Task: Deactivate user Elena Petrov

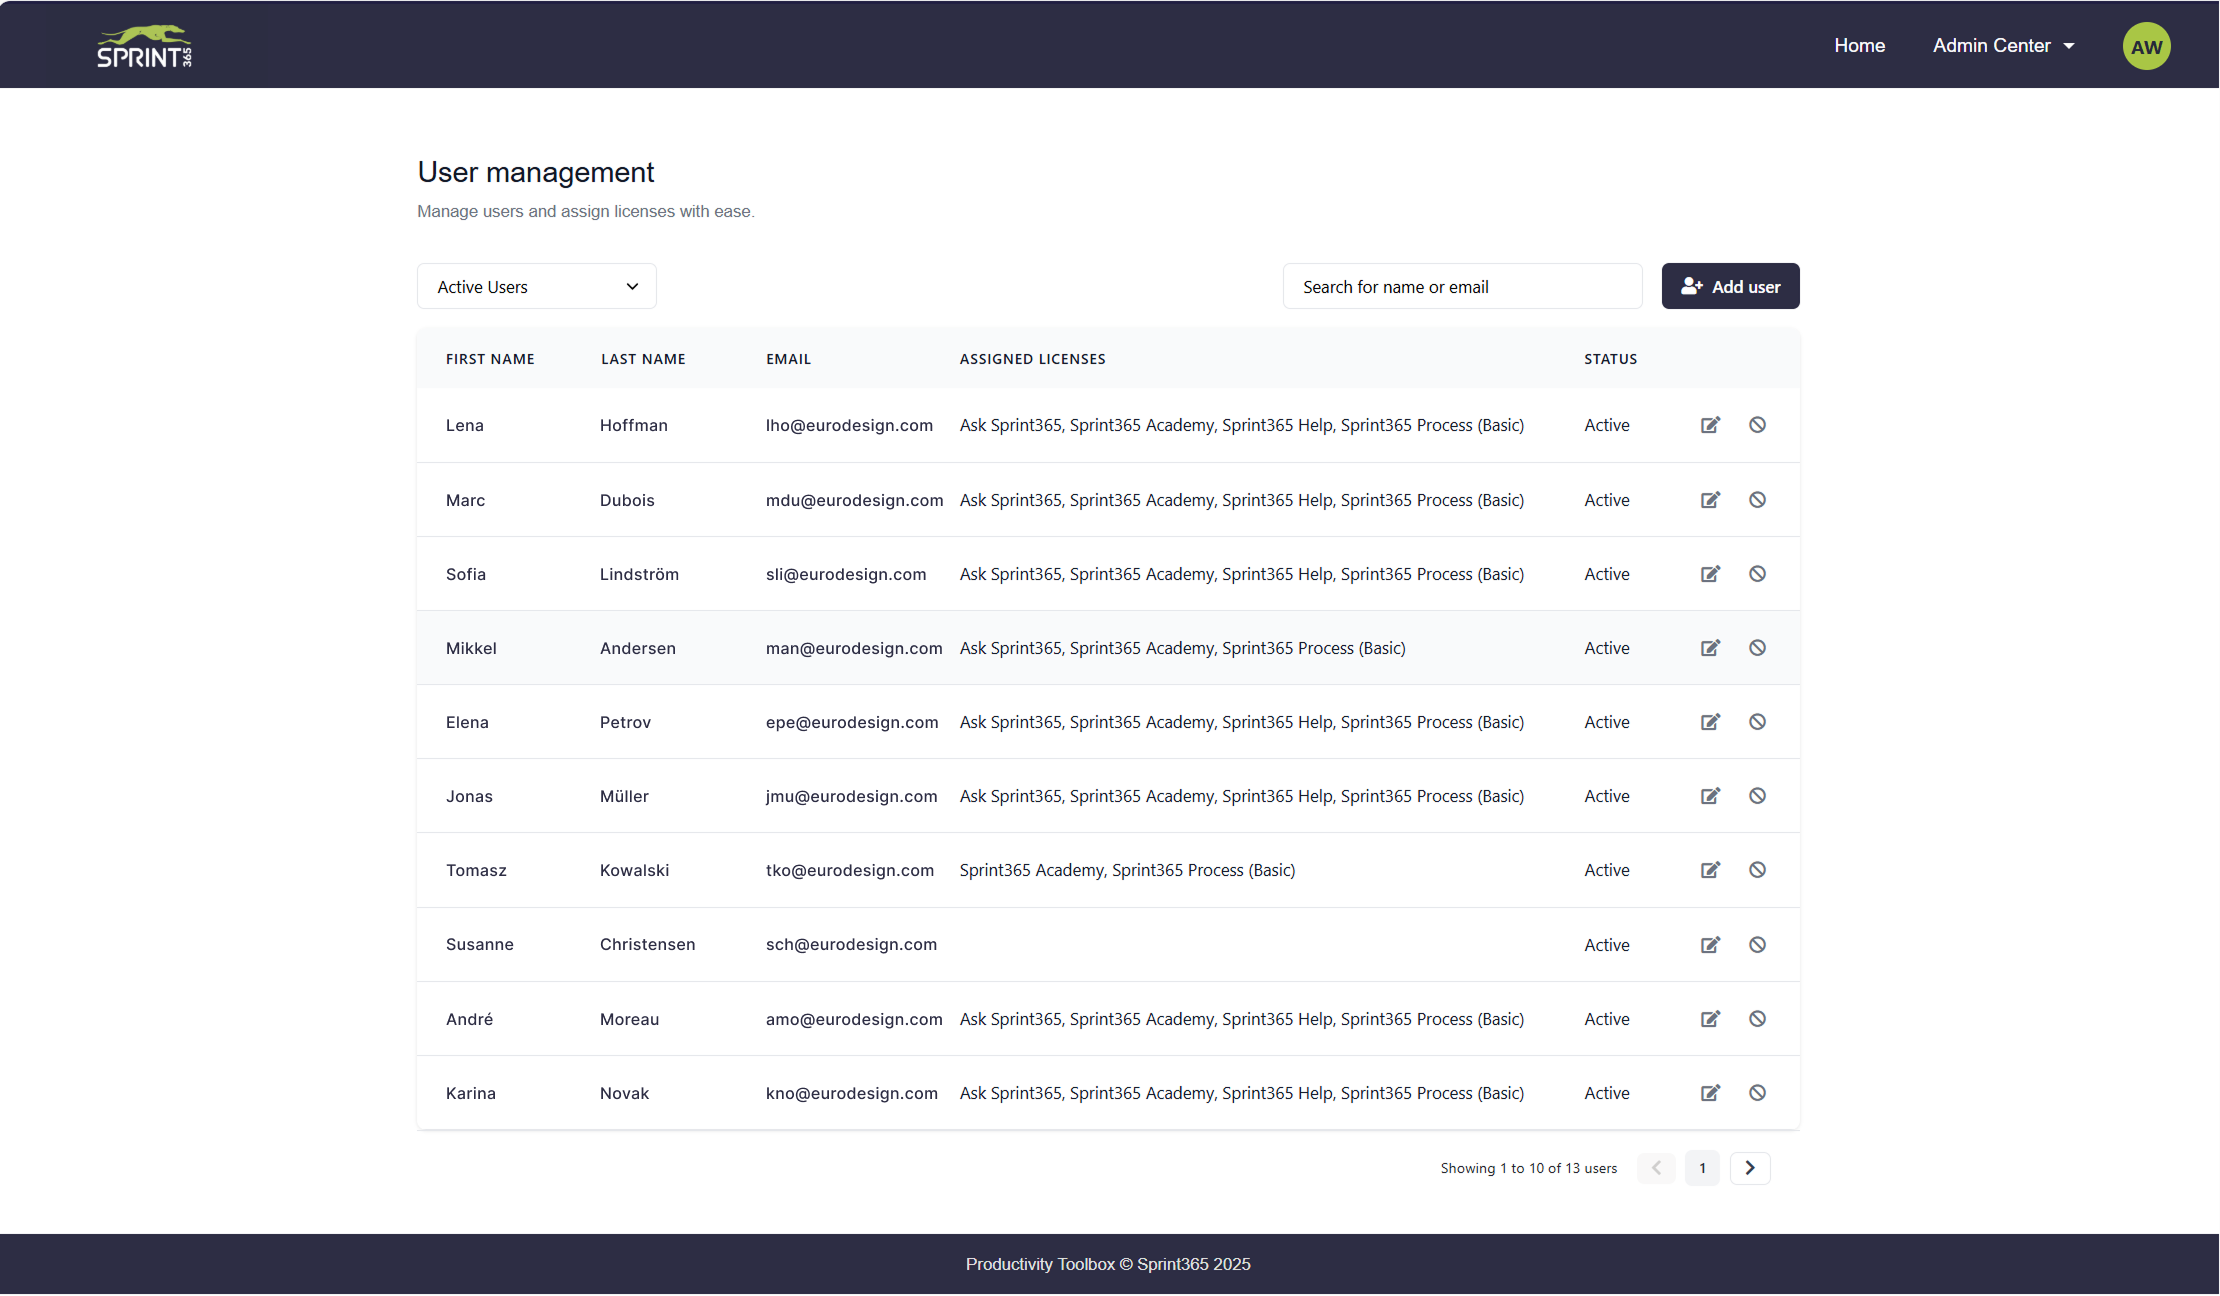Action: tap(1757, 722)
